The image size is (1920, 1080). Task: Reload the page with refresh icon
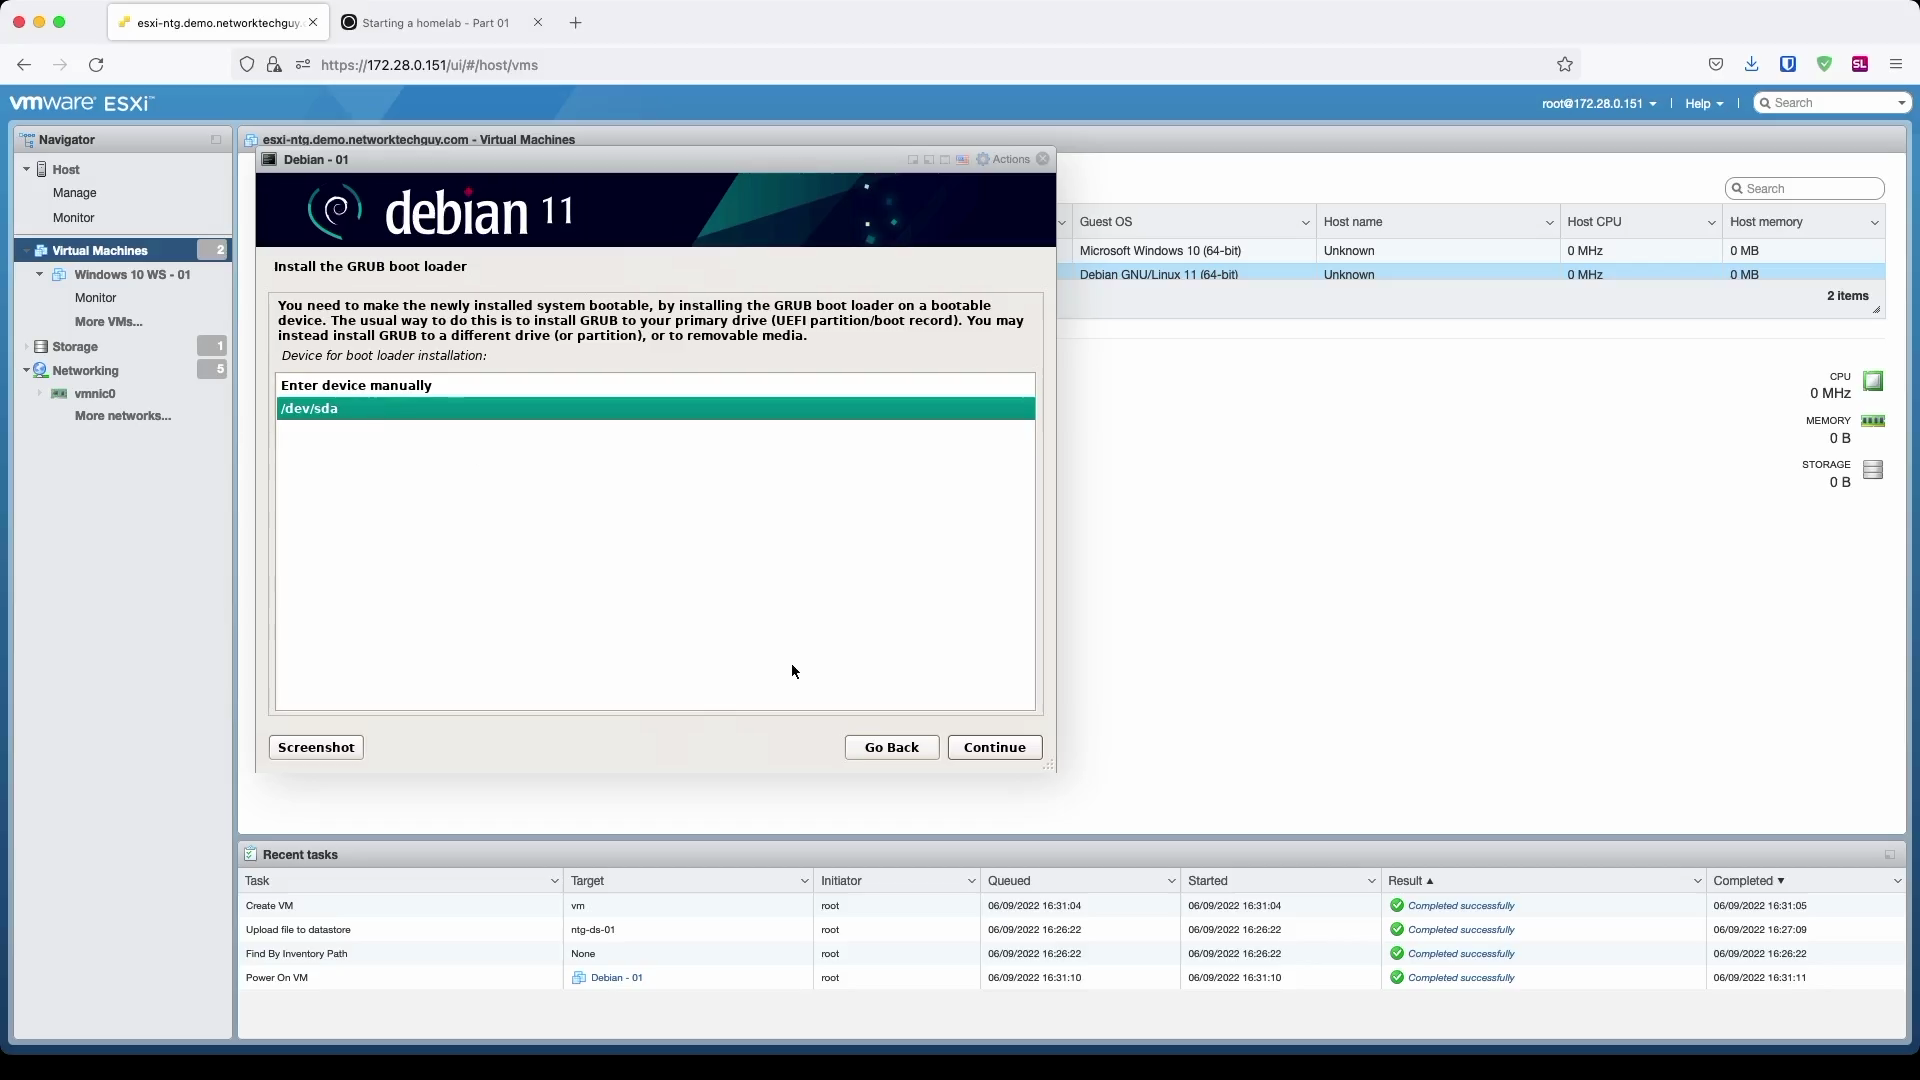(96, 65)
